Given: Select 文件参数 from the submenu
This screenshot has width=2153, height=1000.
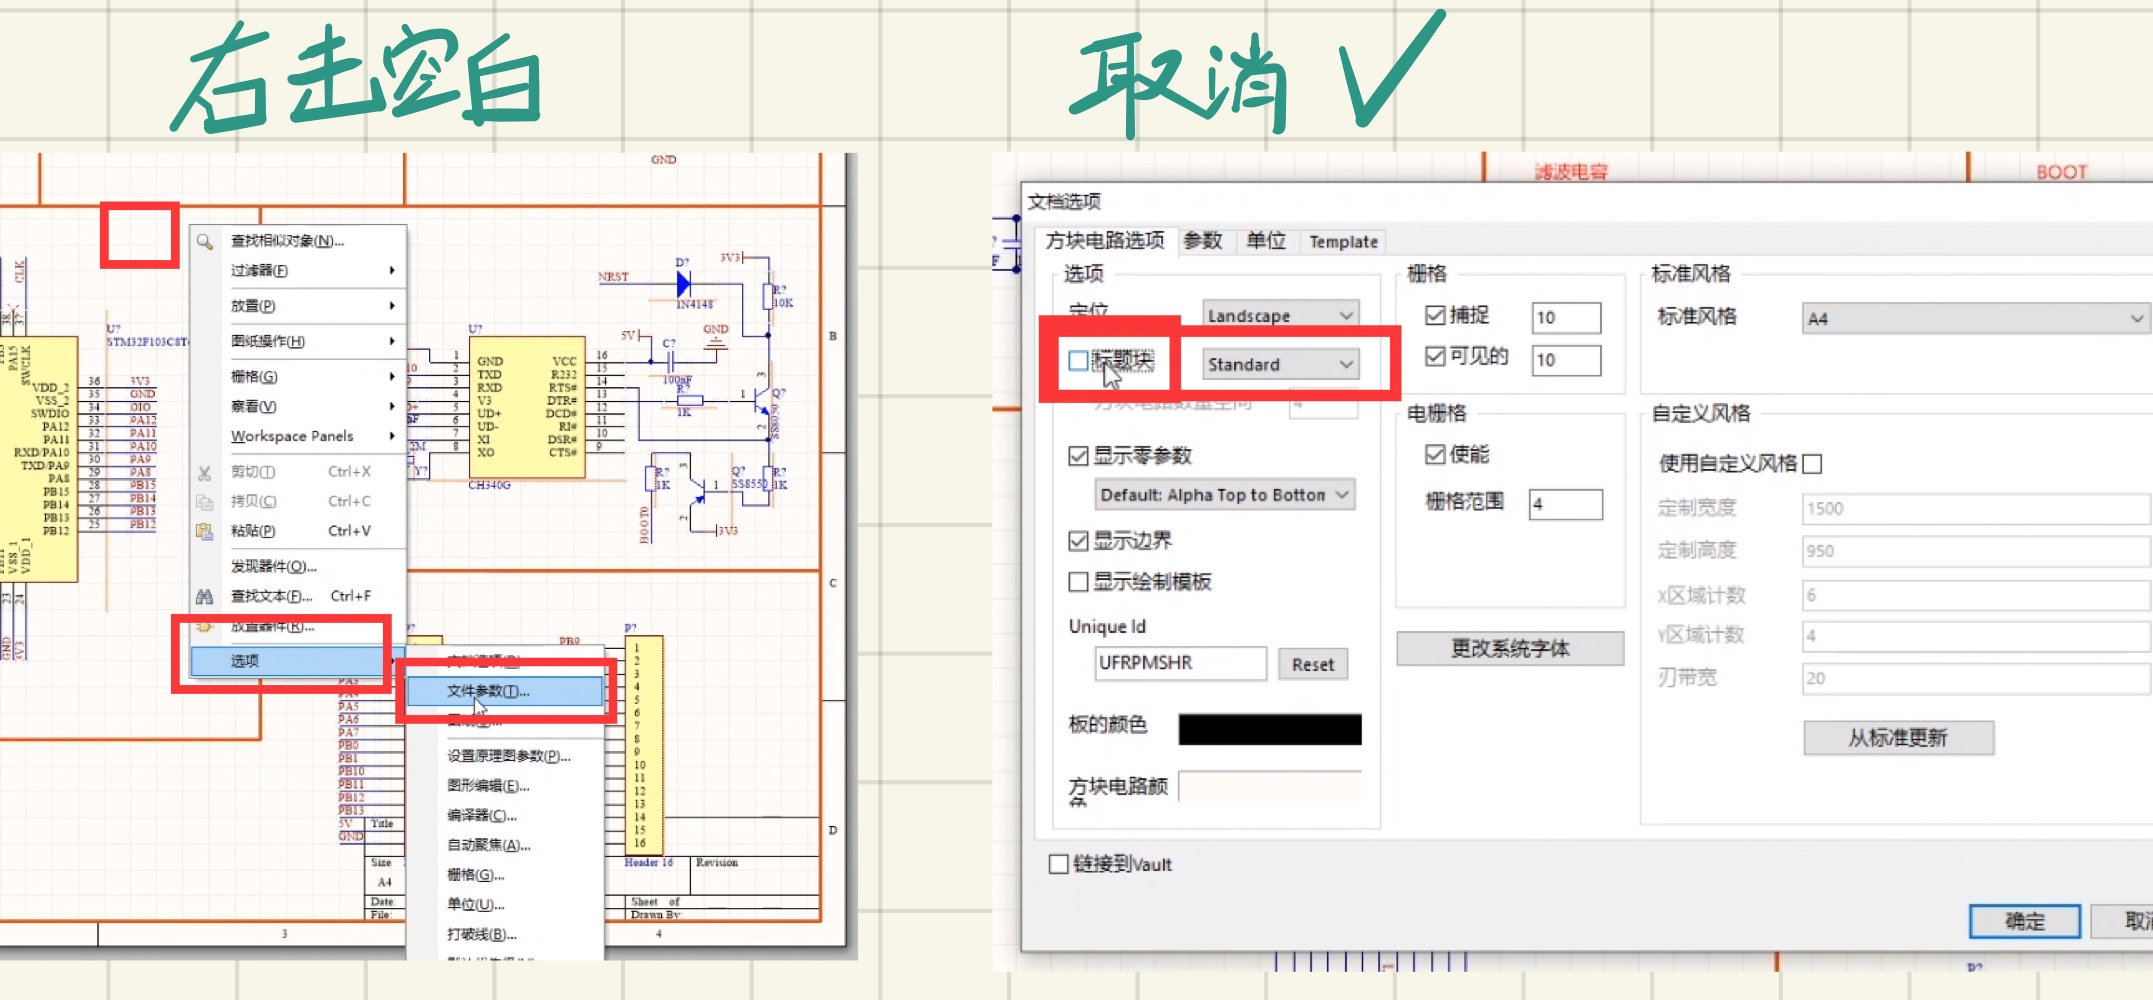Looking at the screenshot, I should pyautogui.click(x=489, y=691).
